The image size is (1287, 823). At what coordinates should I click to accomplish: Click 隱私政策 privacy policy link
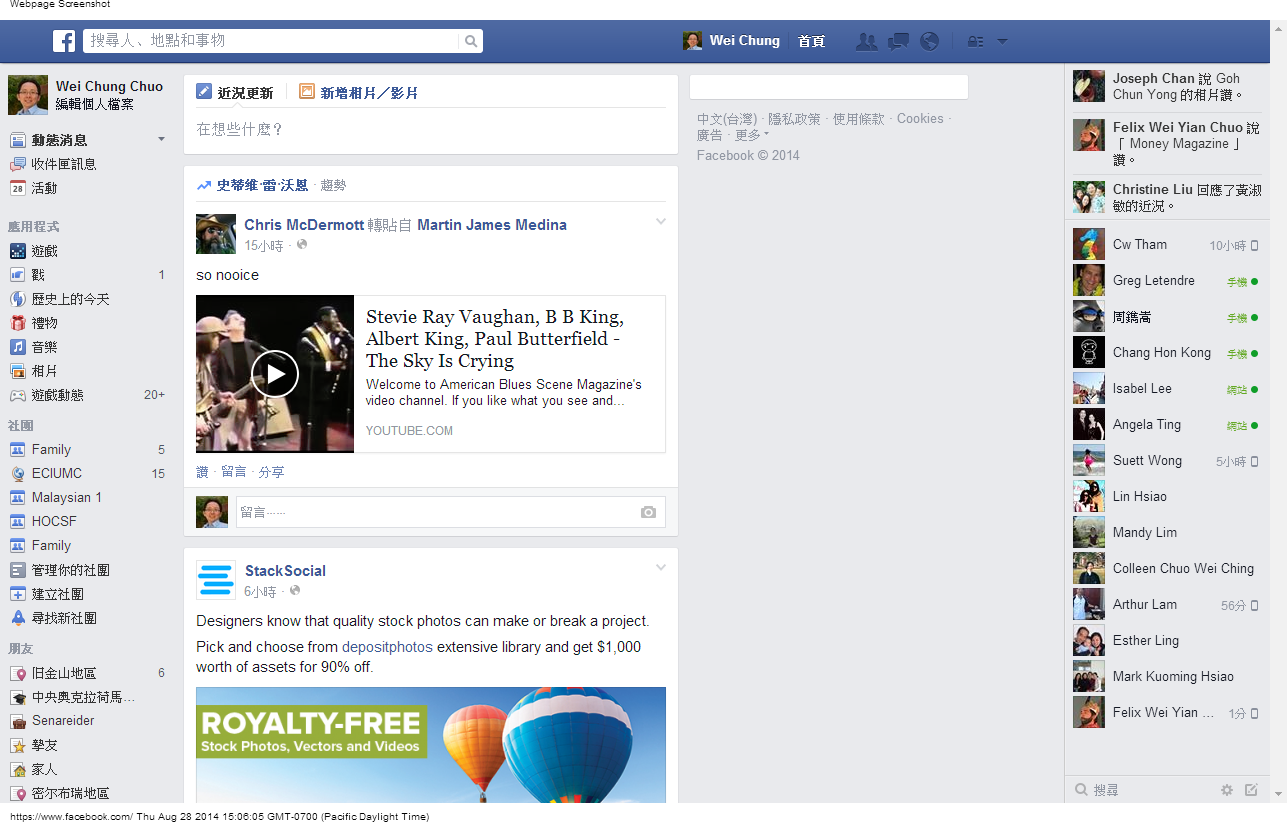pos(794,119)
